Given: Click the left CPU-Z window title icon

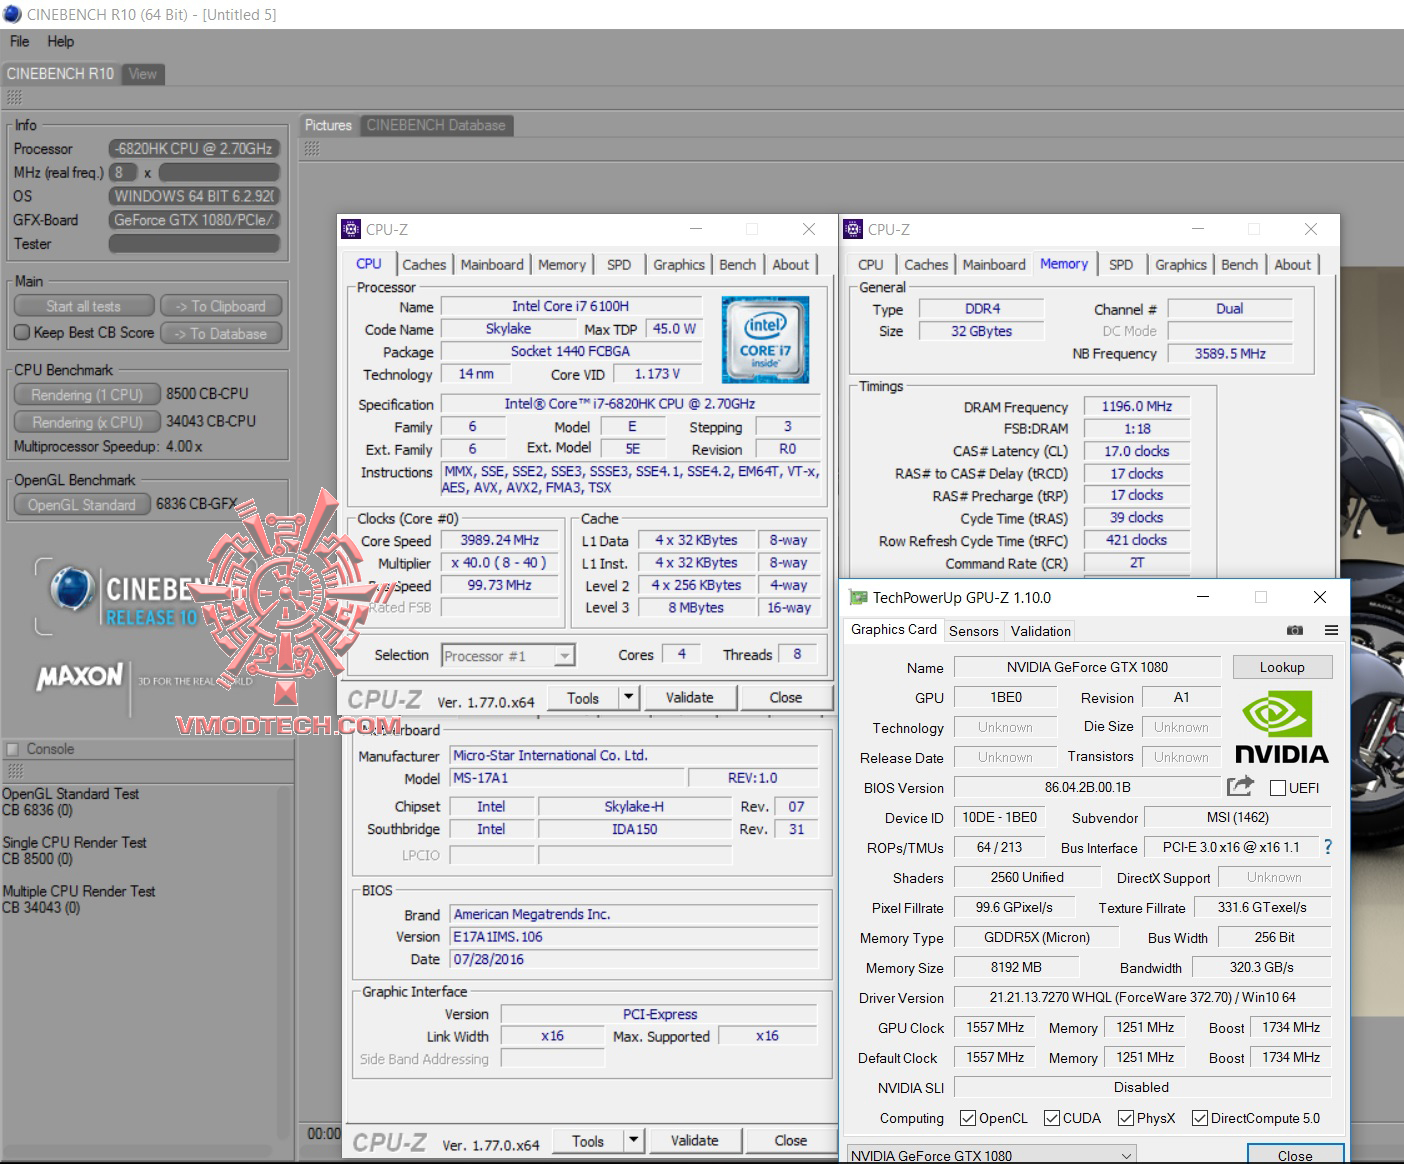Looking at the screenshot, I should click(x=351, y=229).
